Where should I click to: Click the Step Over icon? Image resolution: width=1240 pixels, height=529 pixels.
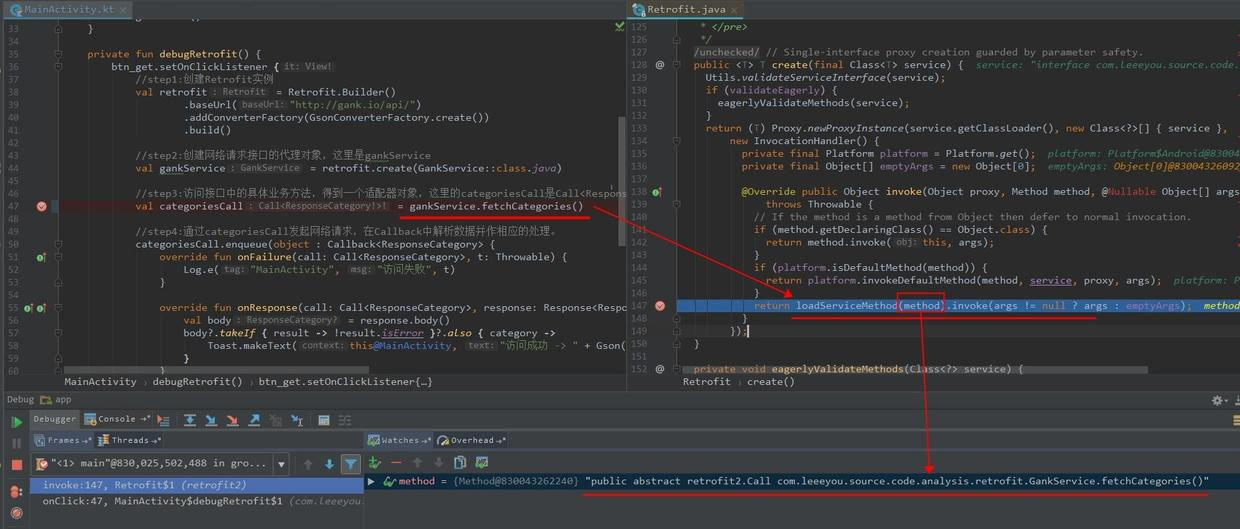coord(189,420)
